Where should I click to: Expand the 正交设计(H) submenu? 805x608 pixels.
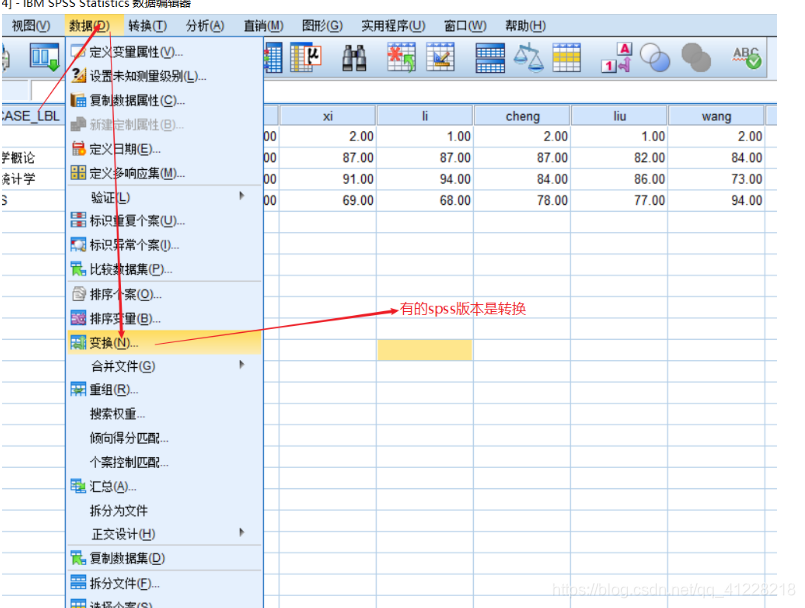click(x=164, y=534)
